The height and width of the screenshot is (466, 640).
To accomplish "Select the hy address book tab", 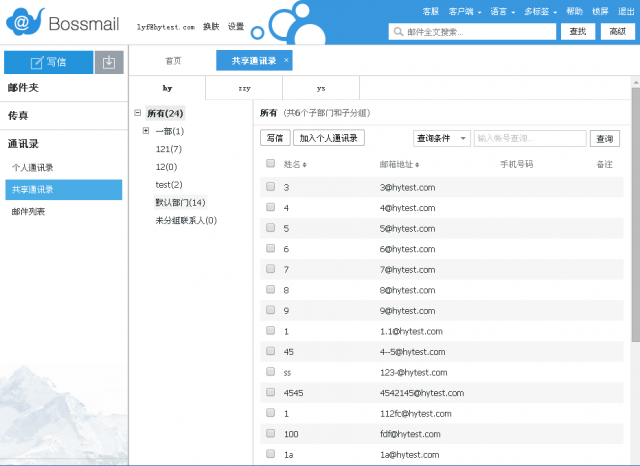I will 167,88.
